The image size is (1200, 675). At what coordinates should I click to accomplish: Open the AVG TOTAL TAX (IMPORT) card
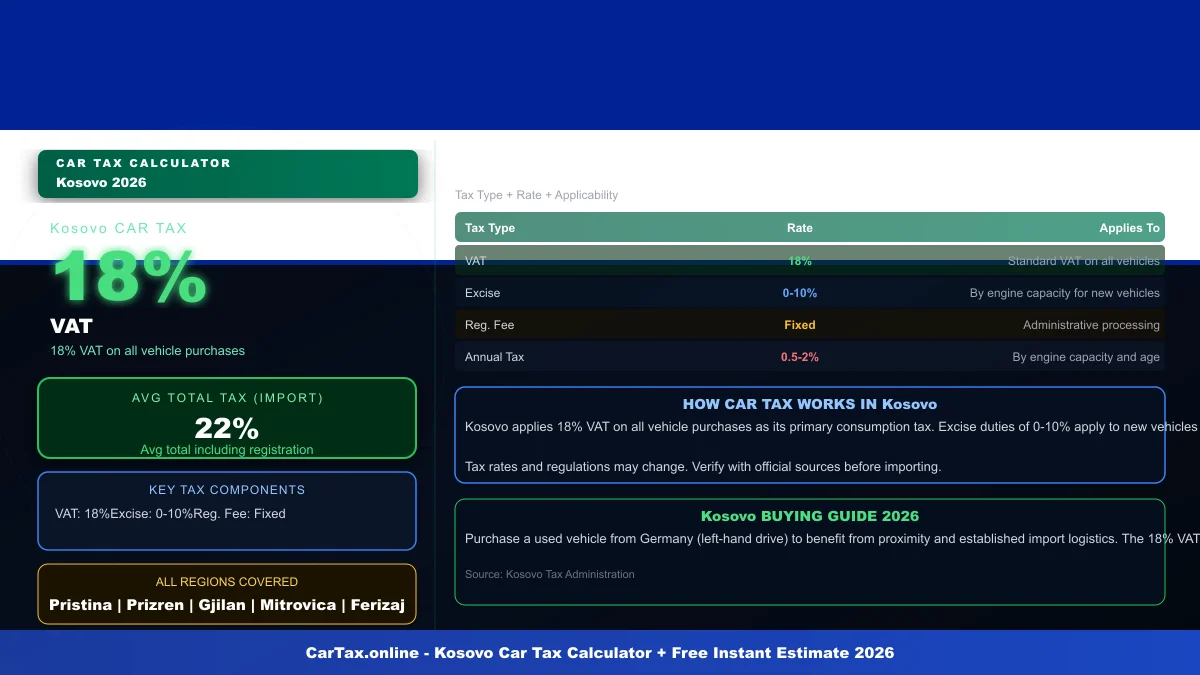coord(227,418)
